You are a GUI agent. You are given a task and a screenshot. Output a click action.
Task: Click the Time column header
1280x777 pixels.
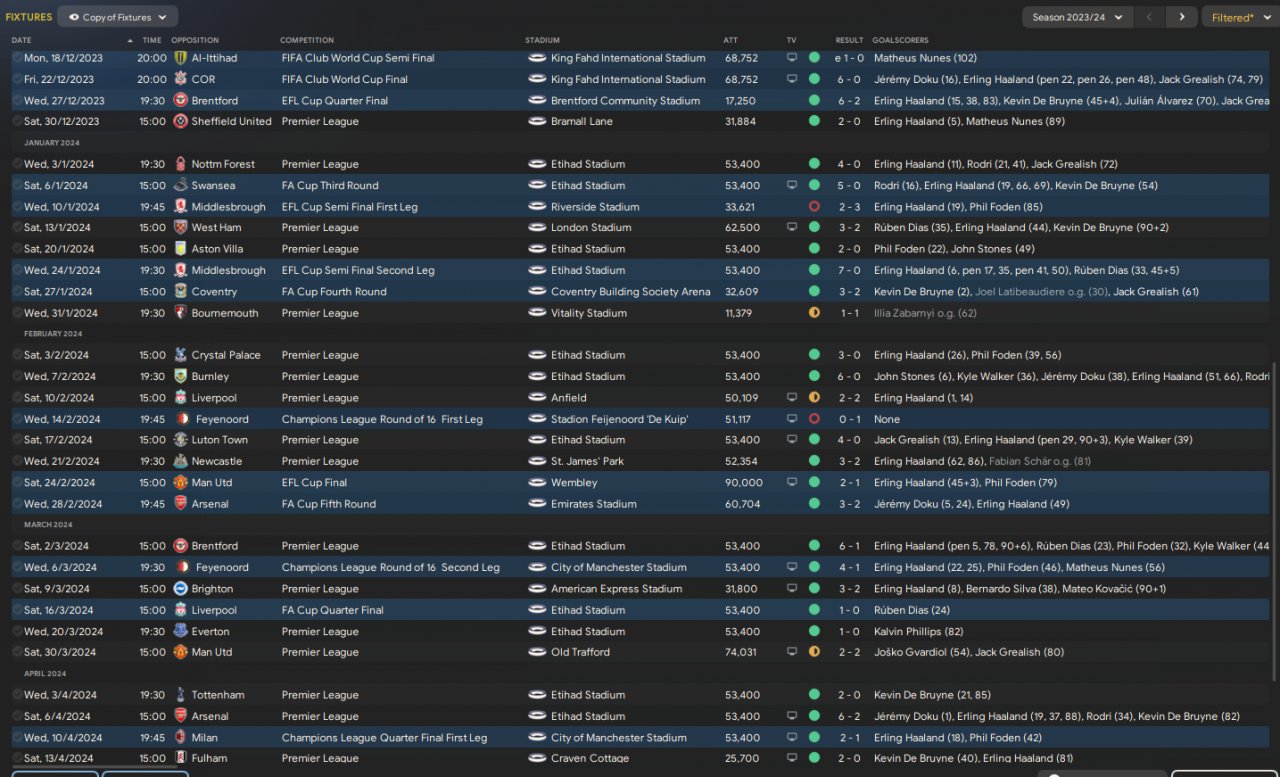pyautogui.click(x=152, y=40)
